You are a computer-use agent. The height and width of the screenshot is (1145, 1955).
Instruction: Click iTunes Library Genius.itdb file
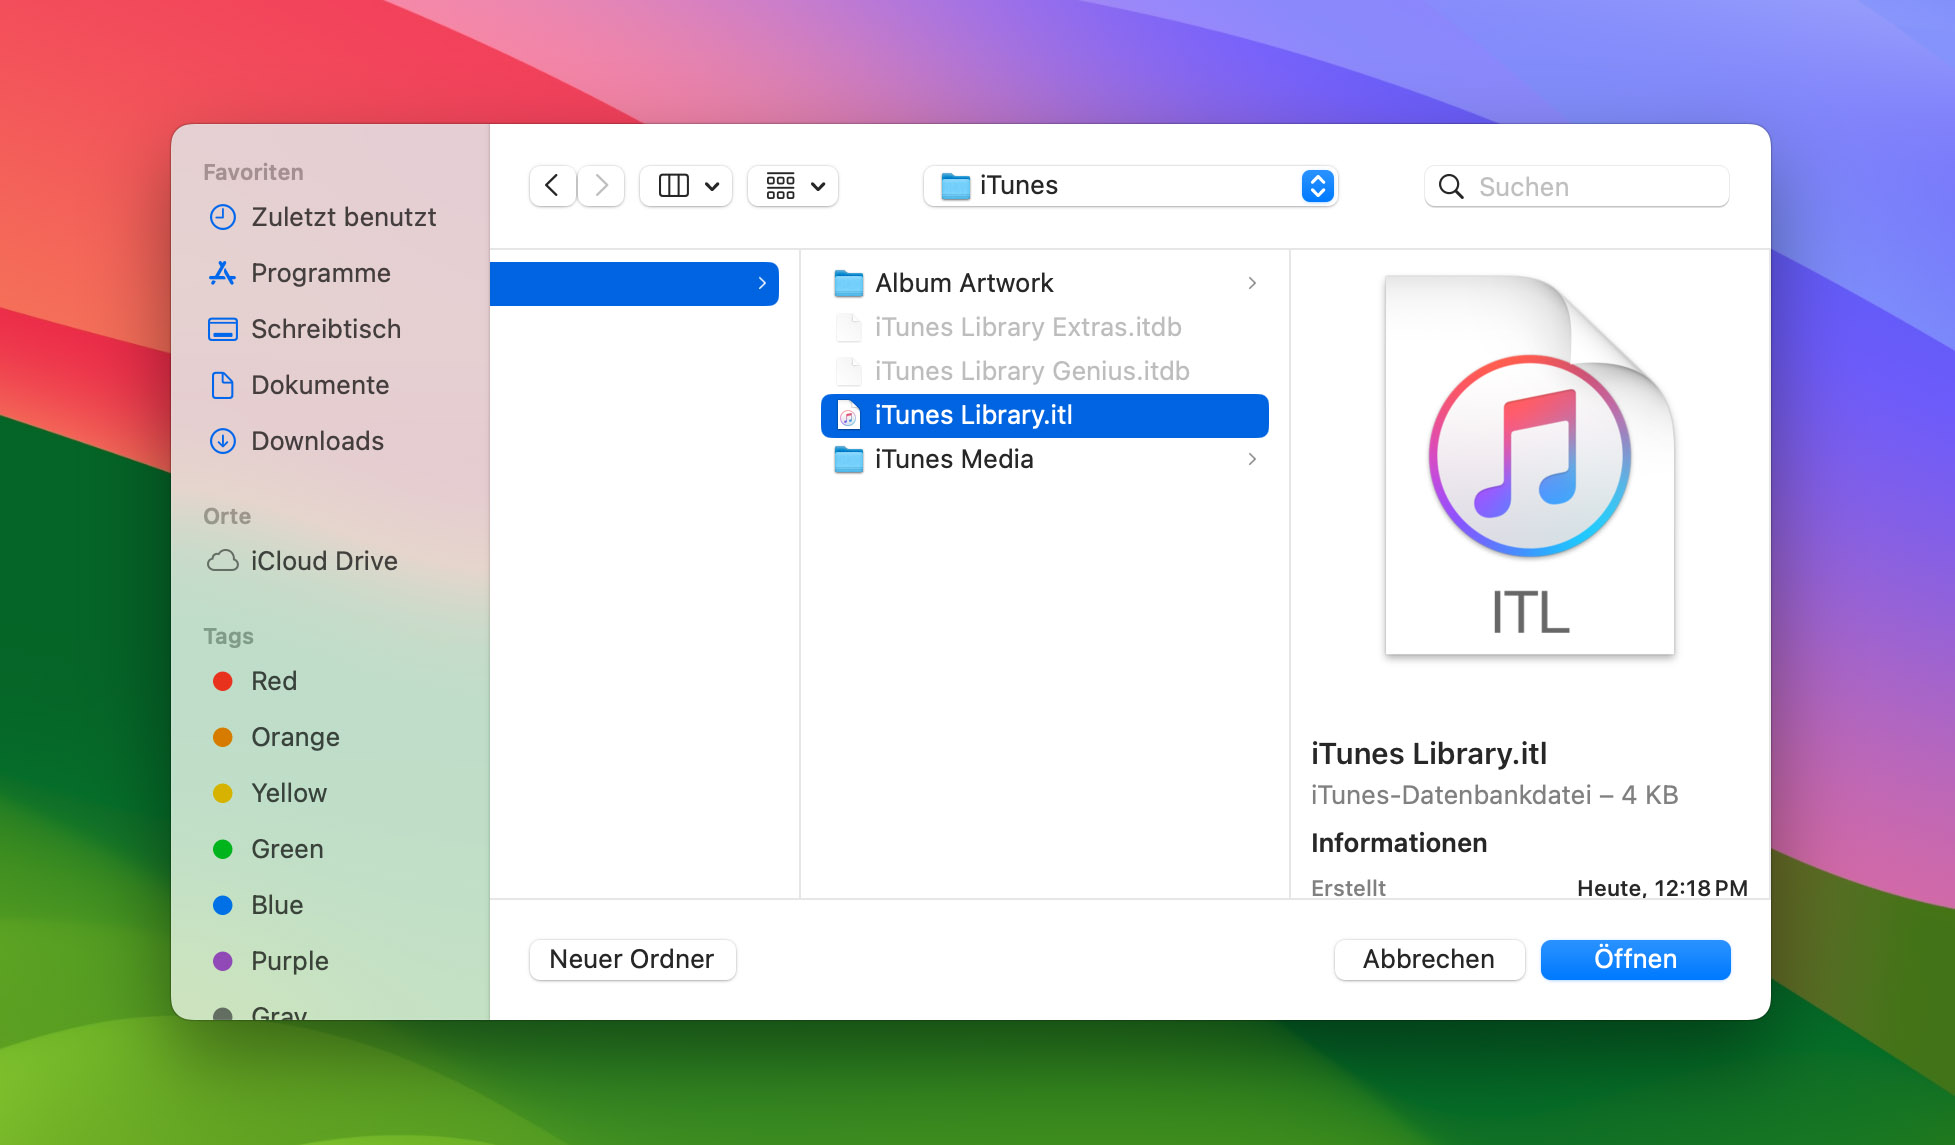tap(1045, 371)
